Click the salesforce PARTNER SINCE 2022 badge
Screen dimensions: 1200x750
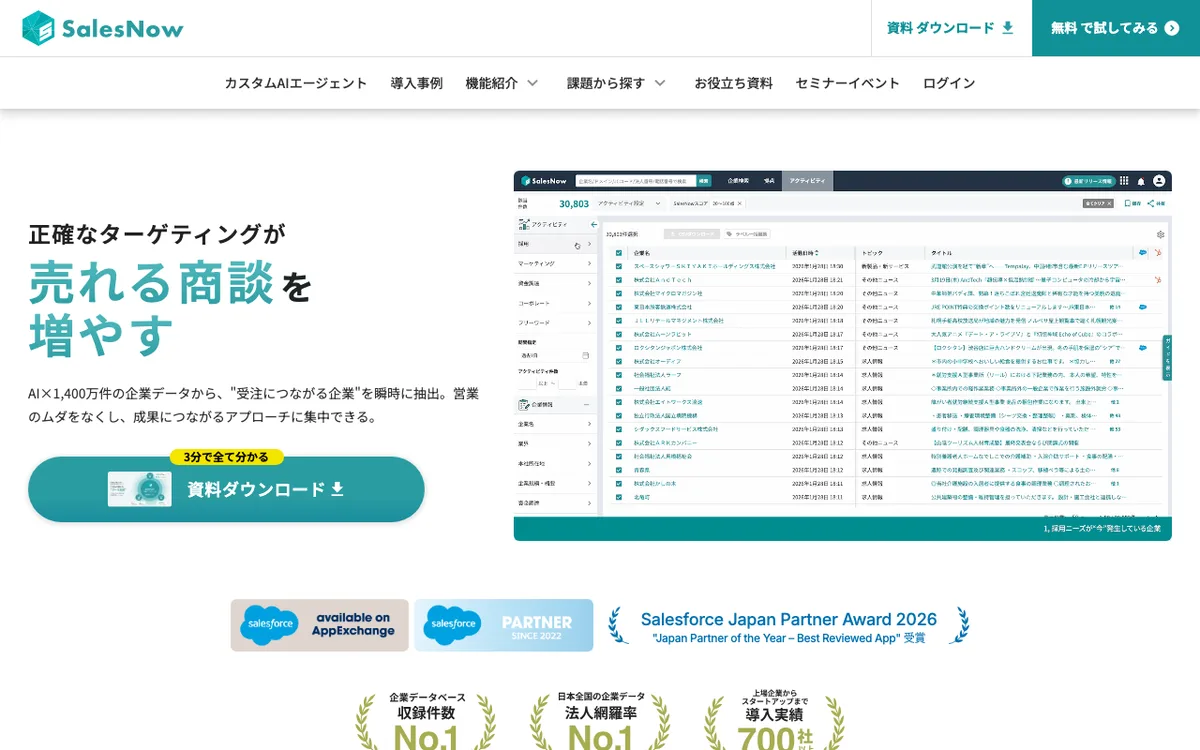pyautogui.click(x=504, y=625)
